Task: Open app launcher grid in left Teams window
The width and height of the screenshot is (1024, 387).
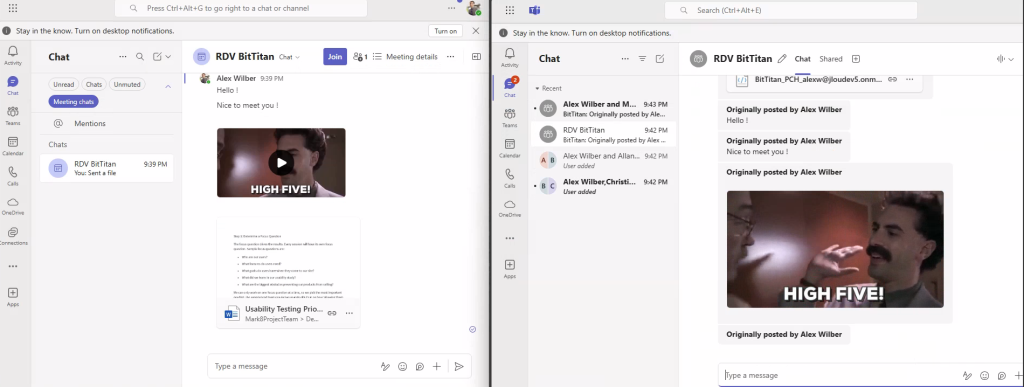Action: pyautogui.click(x=13, y=8)
